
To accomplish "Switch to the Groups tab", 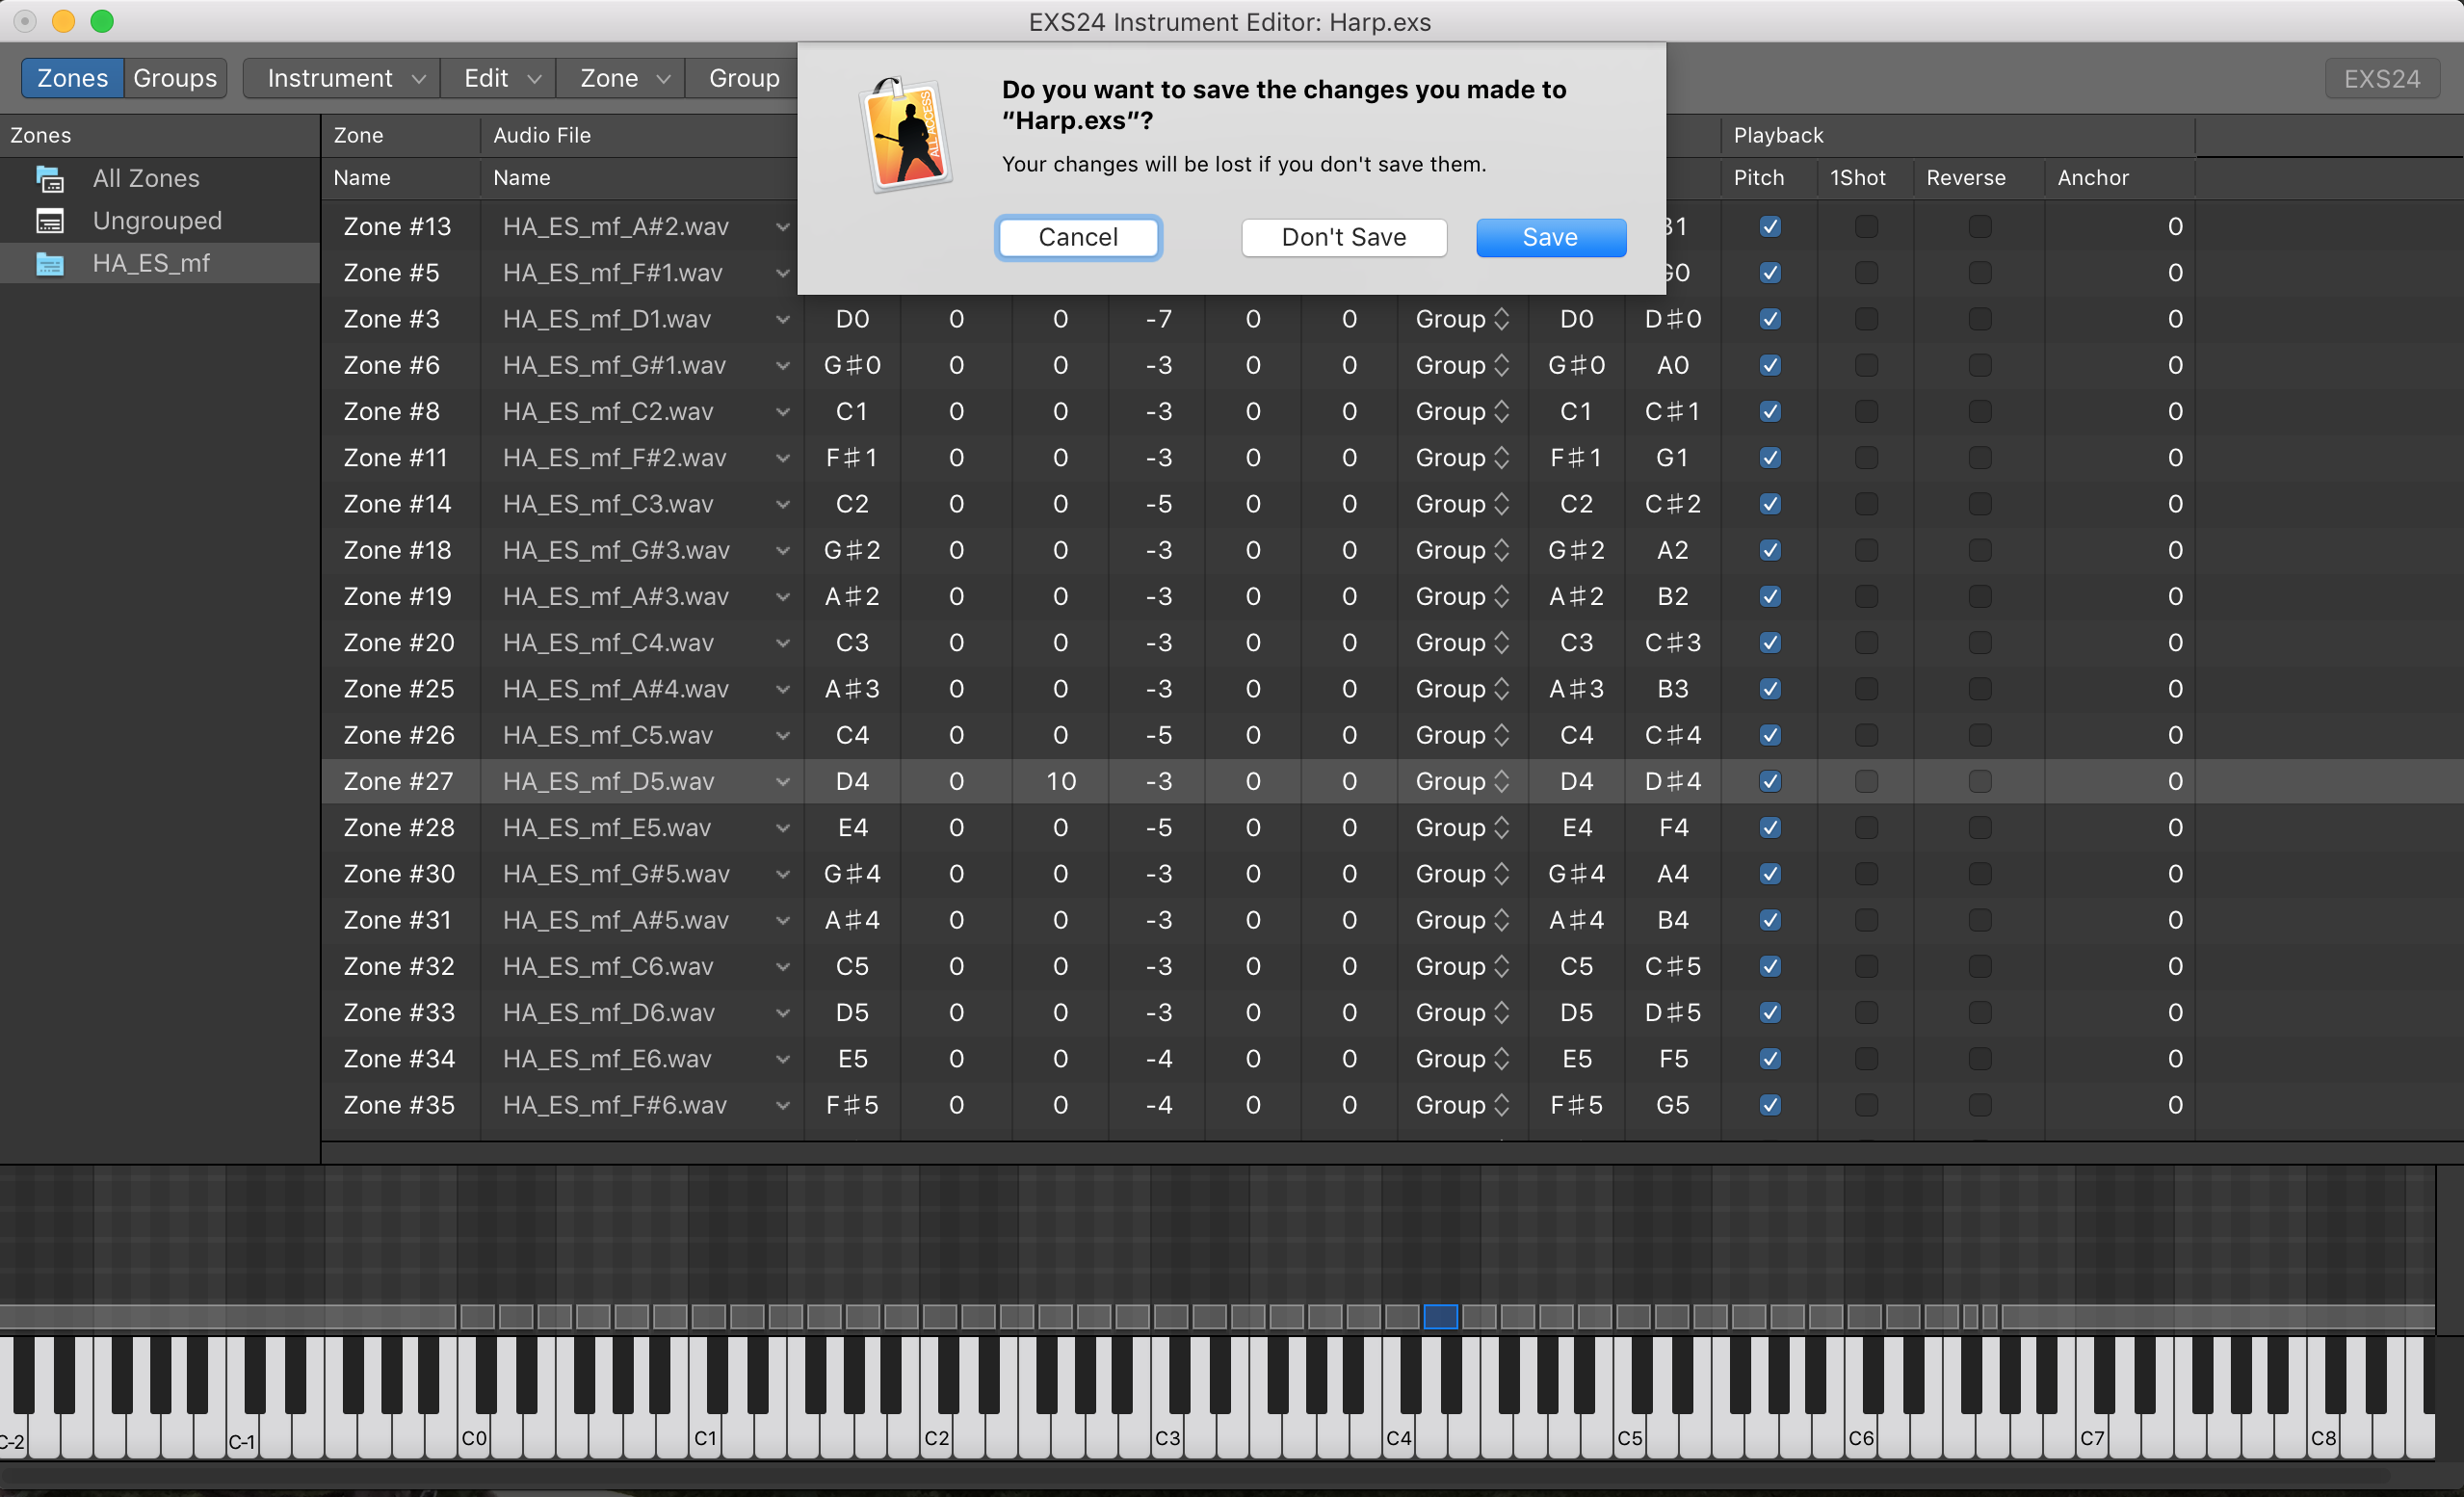I will (x=175, y=78).
